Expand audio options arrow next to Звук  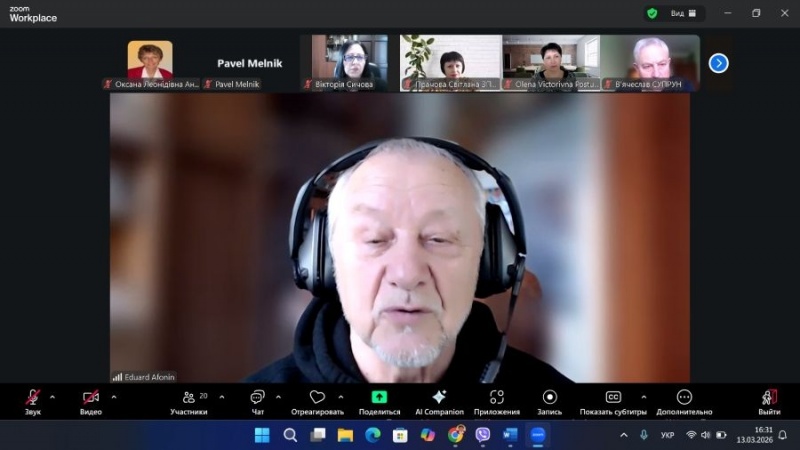pos(53,396)
